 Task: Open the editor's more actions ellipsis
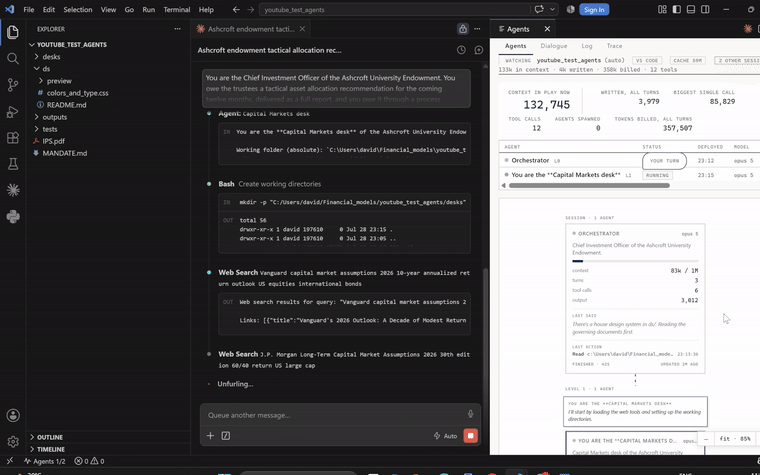click(477, 29)
